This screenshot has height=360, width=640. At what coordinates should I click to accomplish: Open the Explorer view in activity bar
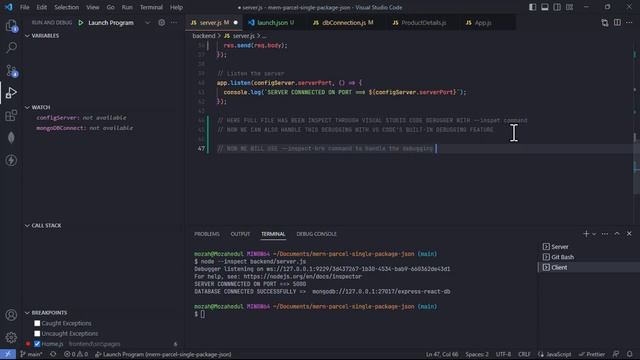click(11, 26)
